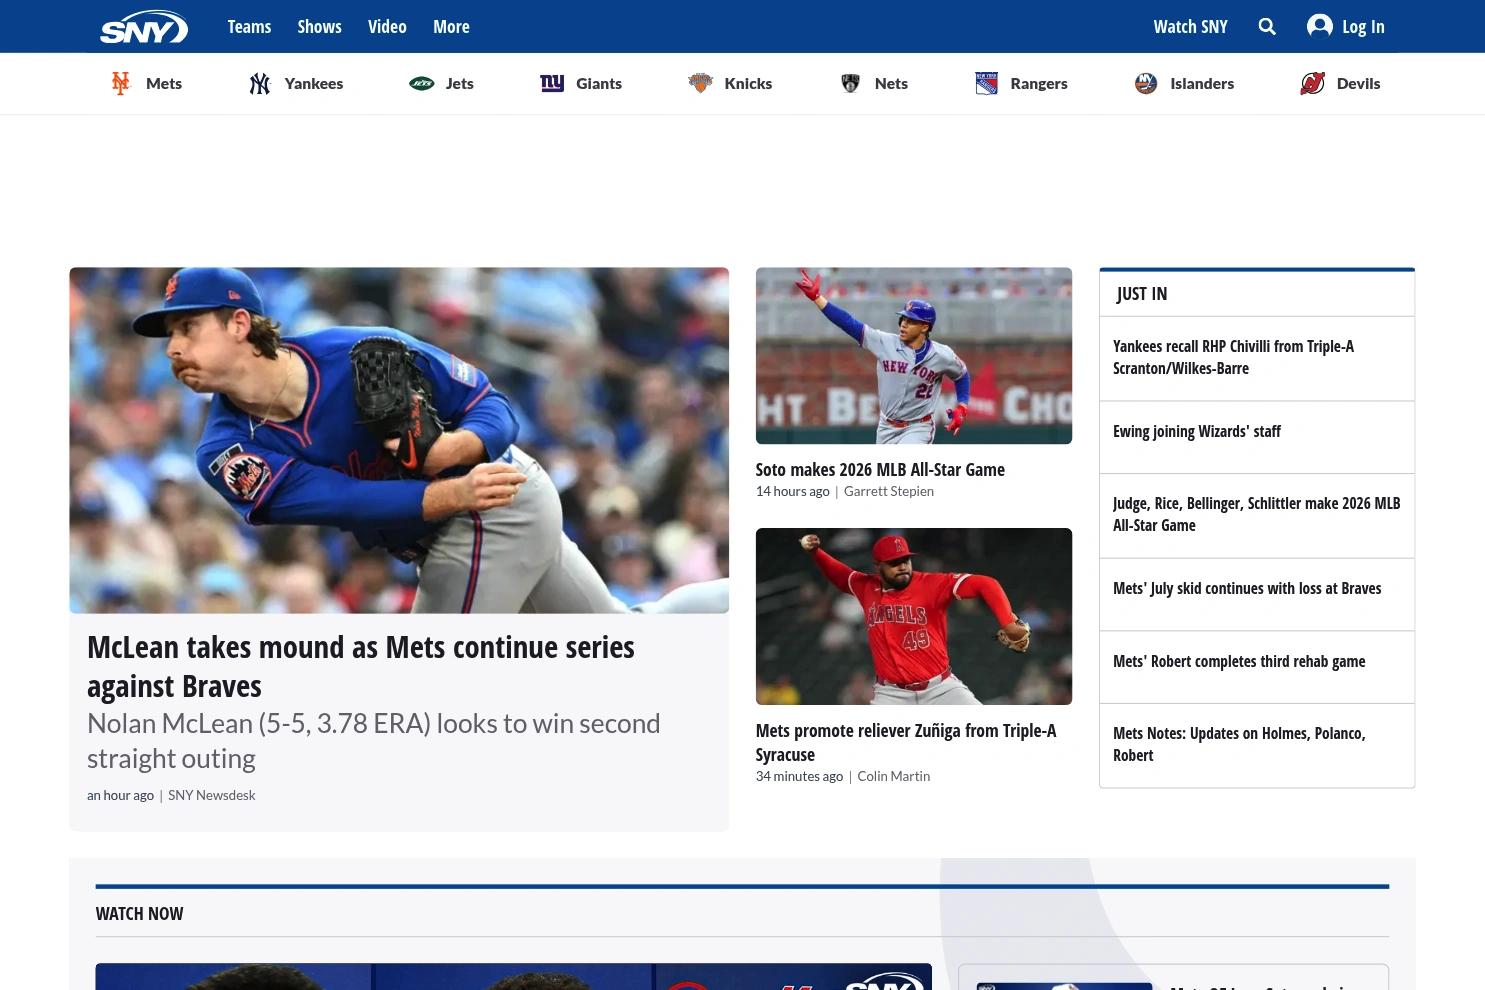This screenshot has width=1485, height=990.
Task: Click the Rangers team logo
Action: click(987, 83)
